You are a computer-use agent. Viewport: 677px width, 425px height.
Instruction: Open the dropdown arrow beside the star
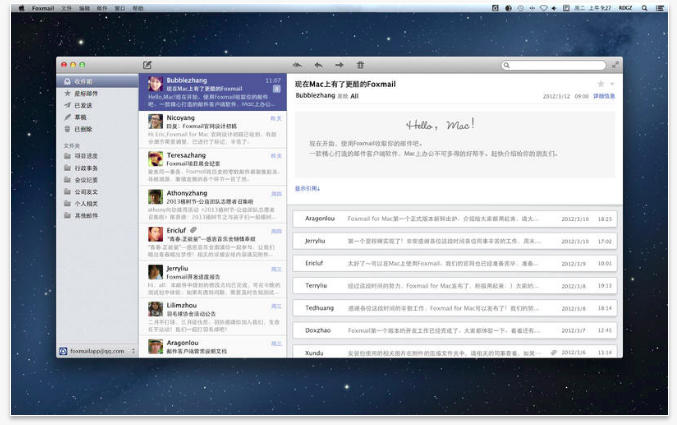[612, 84]
